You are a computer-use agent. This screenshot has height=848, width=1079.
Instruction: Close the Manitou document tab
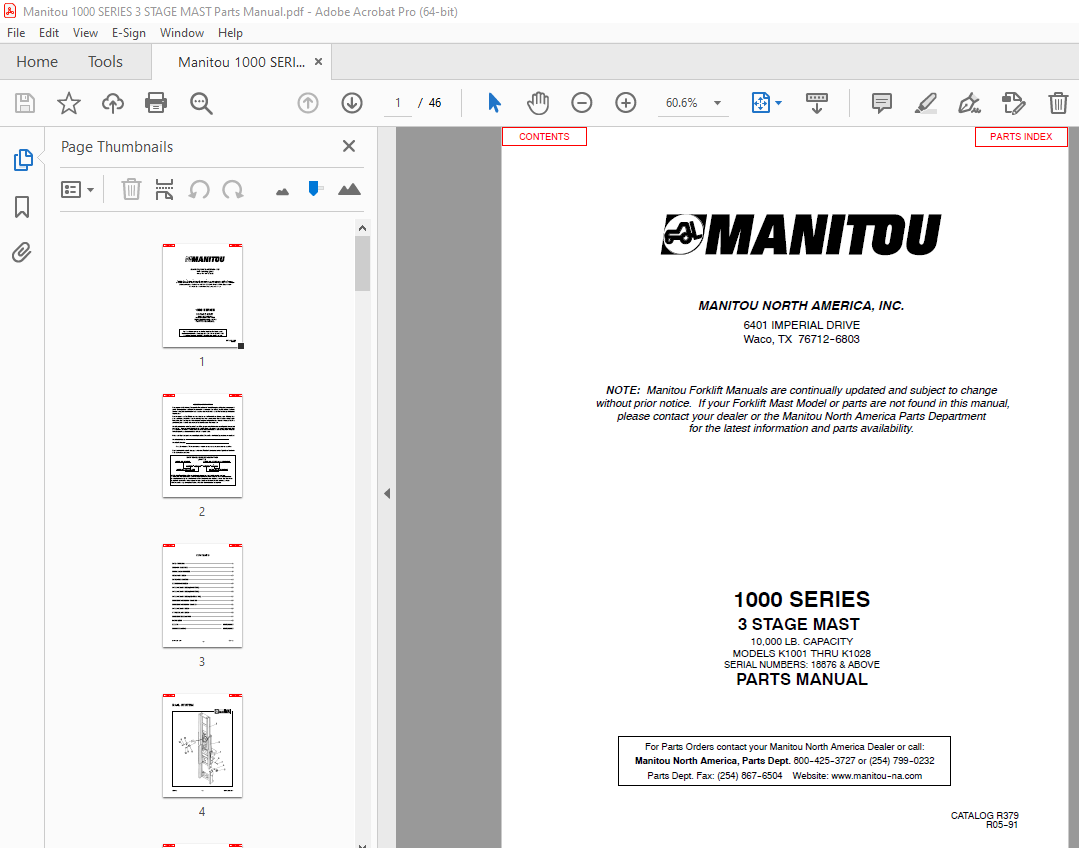point(318,62)
